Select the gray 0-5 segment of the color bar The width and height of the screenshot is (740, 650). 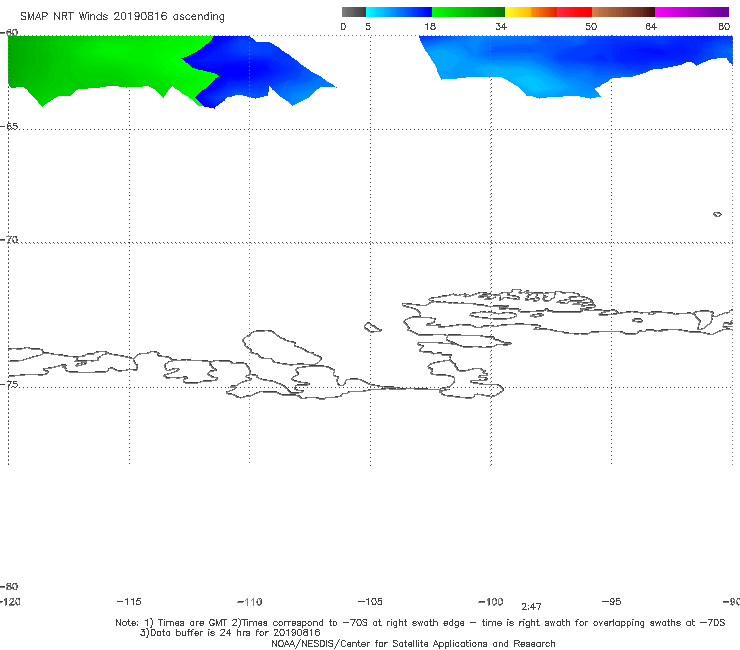pyautogui.click(x=353, y=12)
